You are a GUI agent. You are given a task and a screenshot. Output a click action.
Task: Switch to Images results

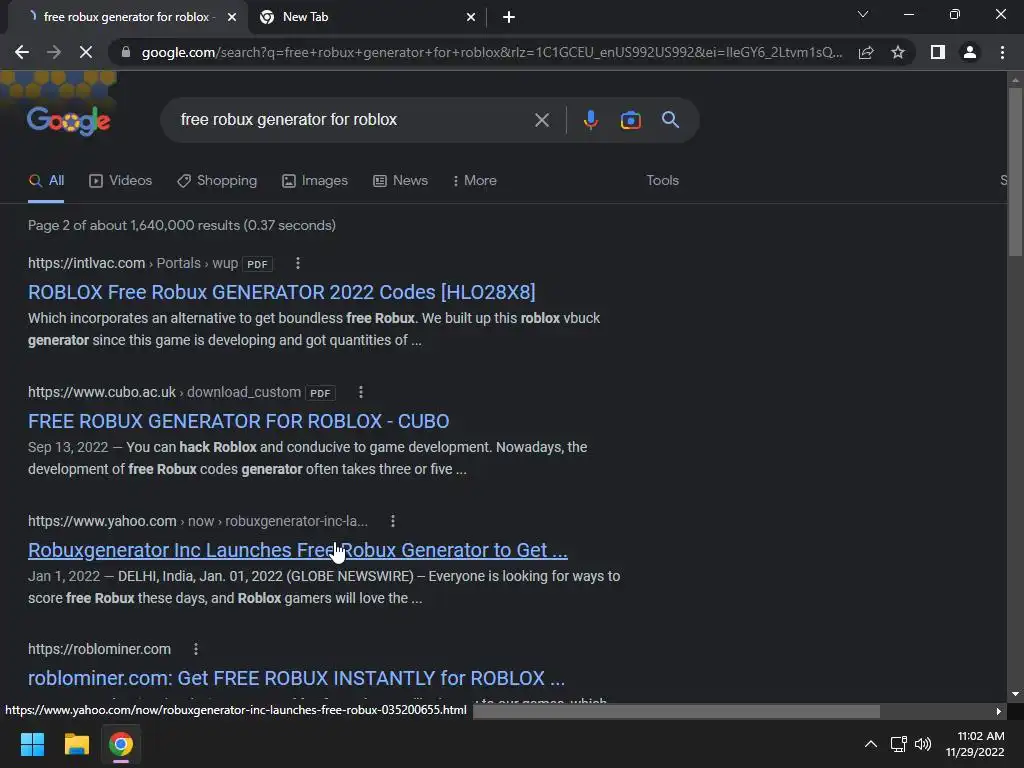click(315, 181)
